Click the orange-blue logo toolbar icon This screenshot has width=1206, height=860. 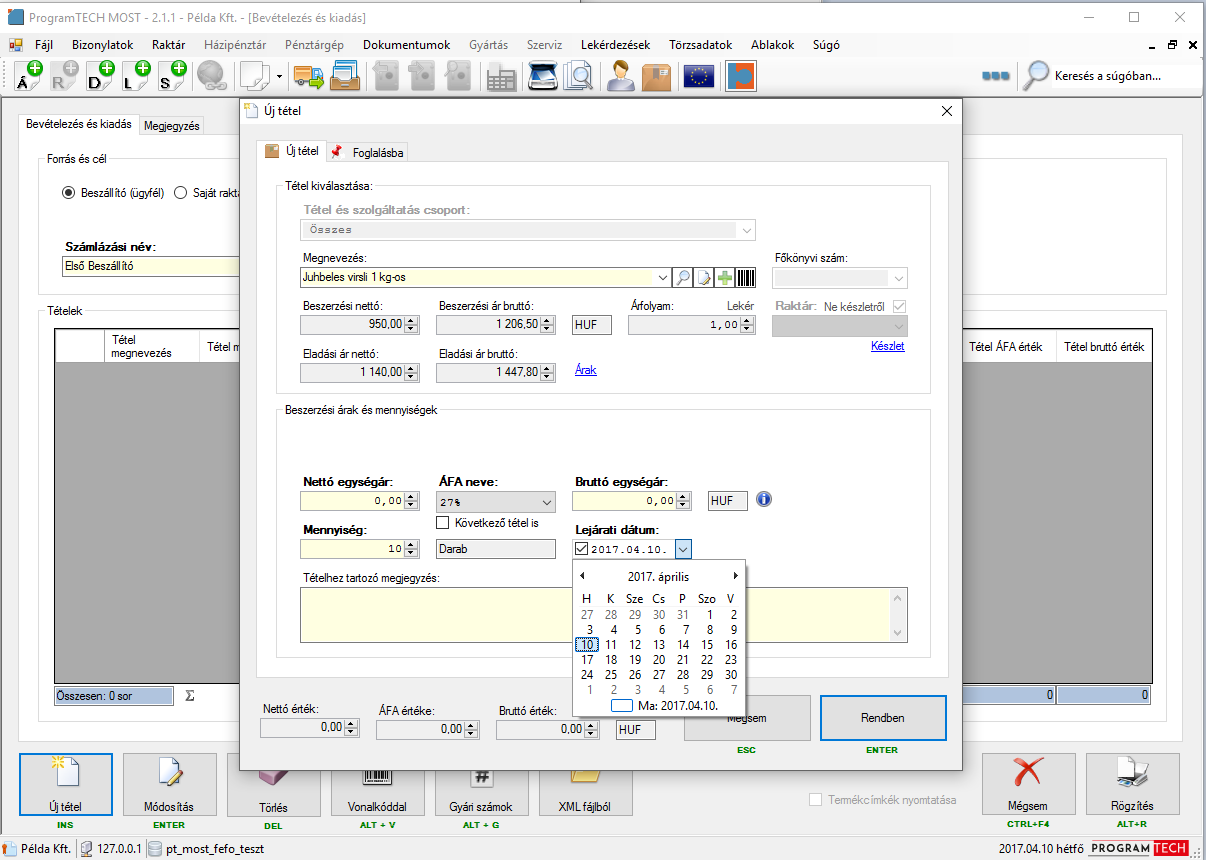(x=740, y=76)
